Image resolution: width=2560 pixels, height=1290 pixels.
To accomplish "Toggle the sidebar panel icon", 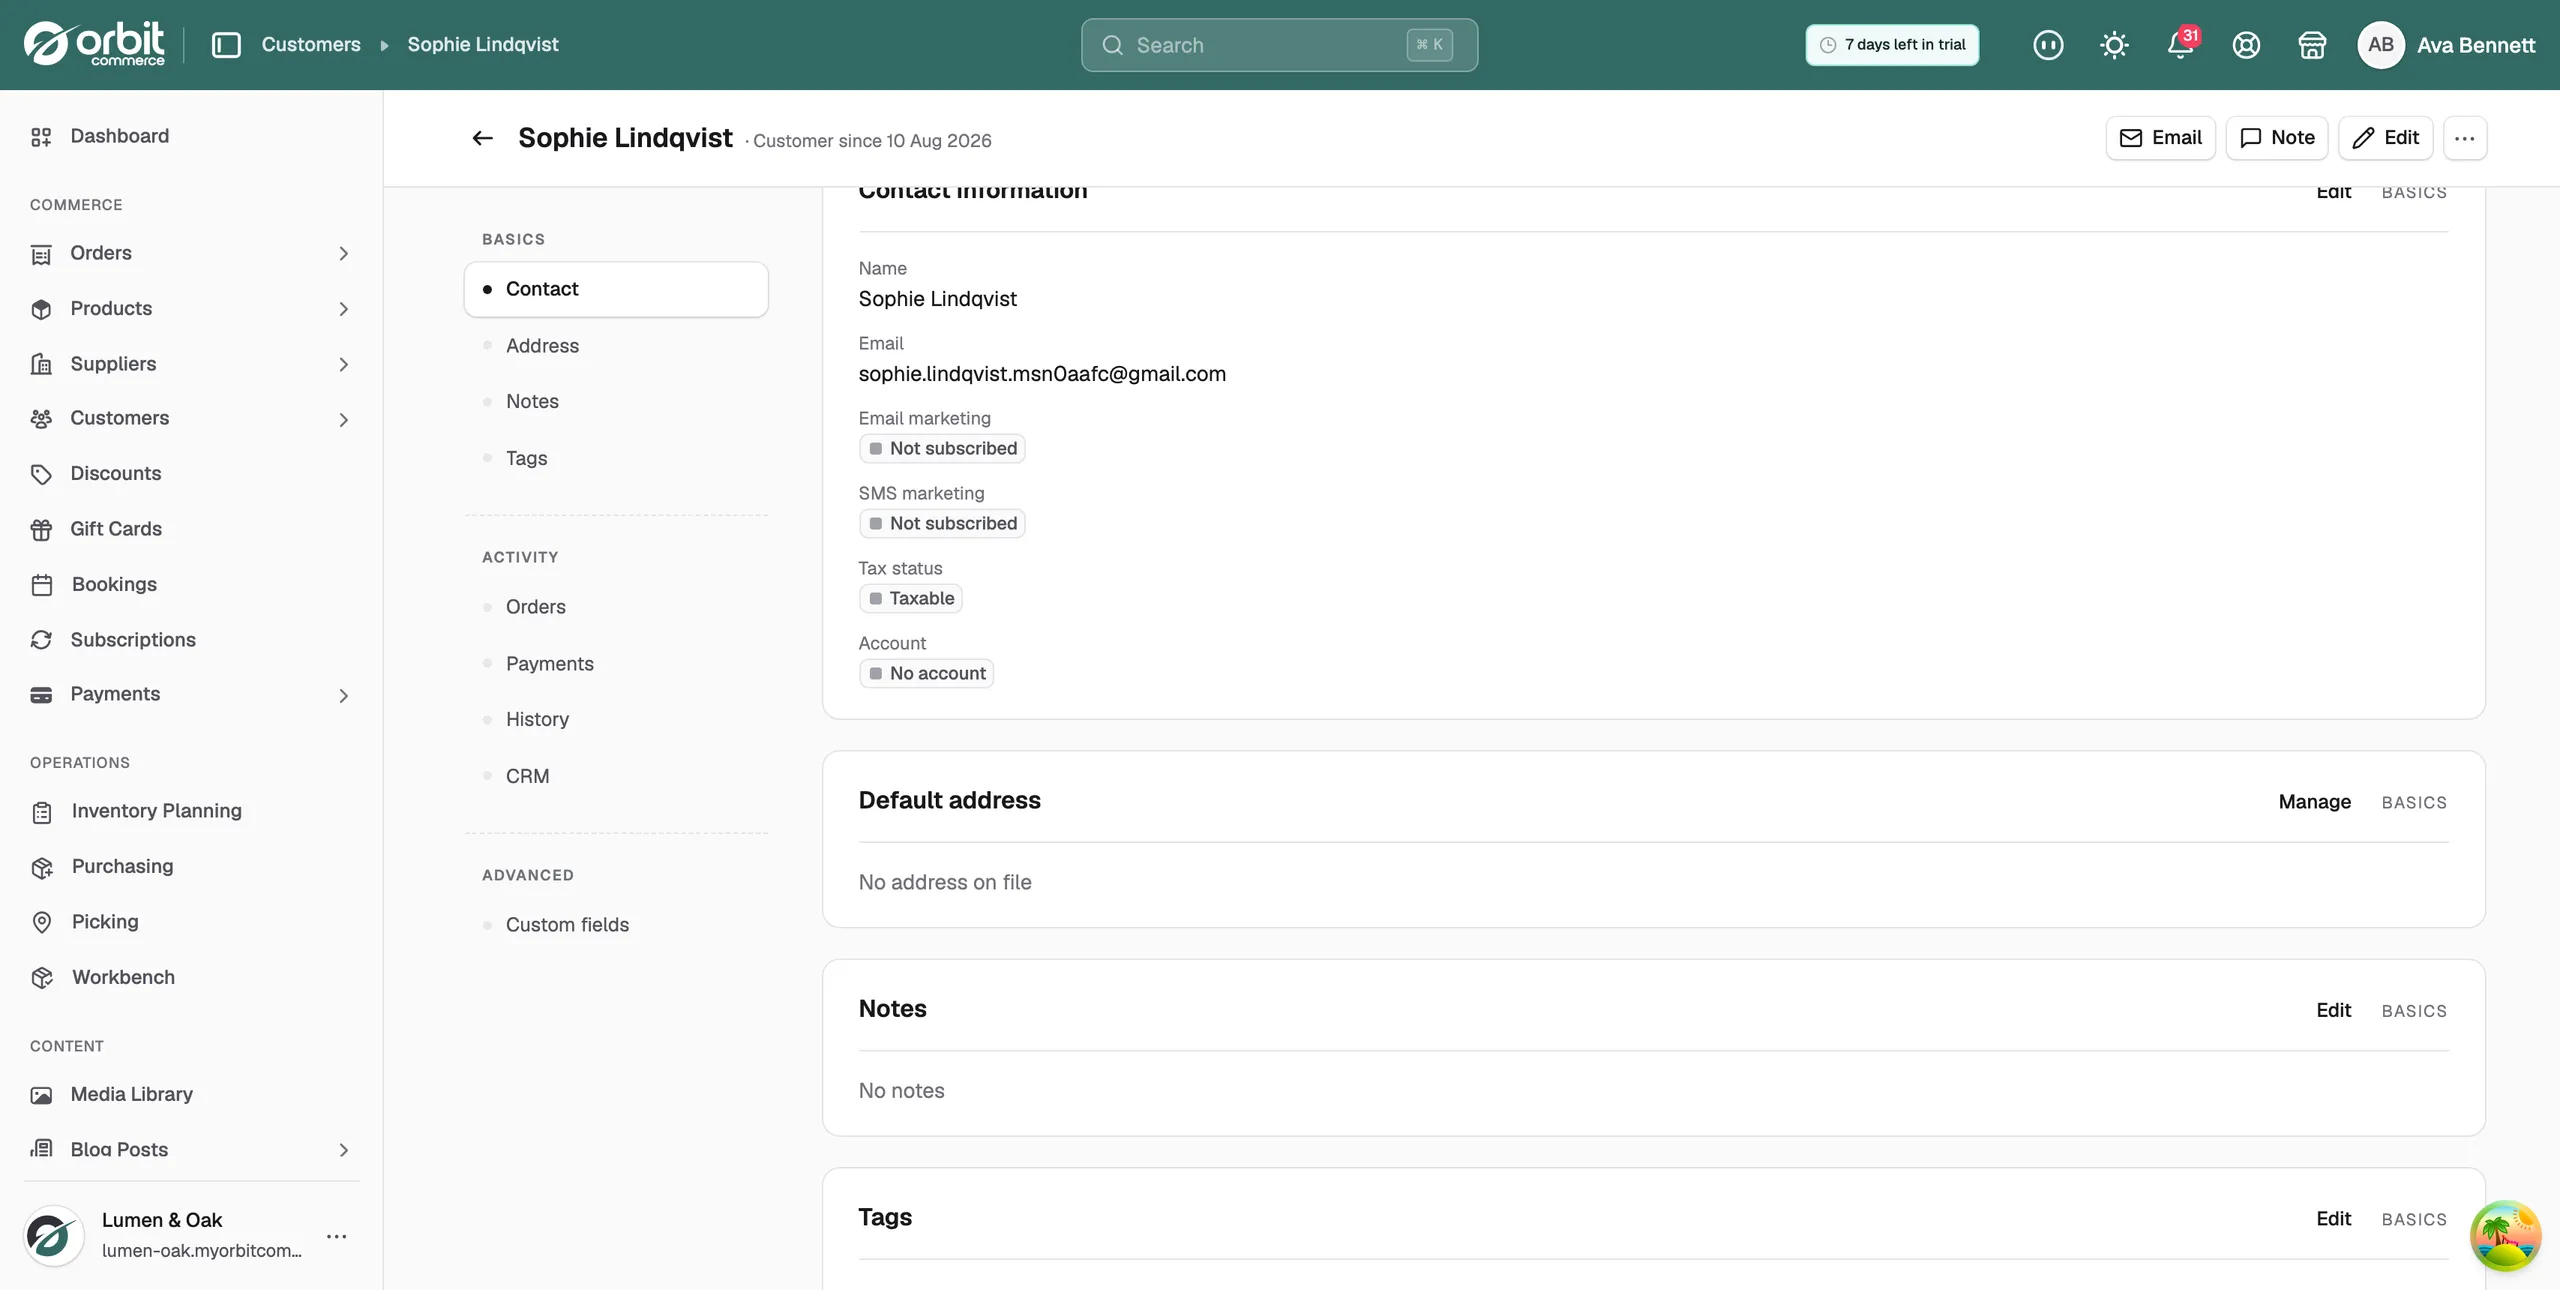I will point(226,45).
